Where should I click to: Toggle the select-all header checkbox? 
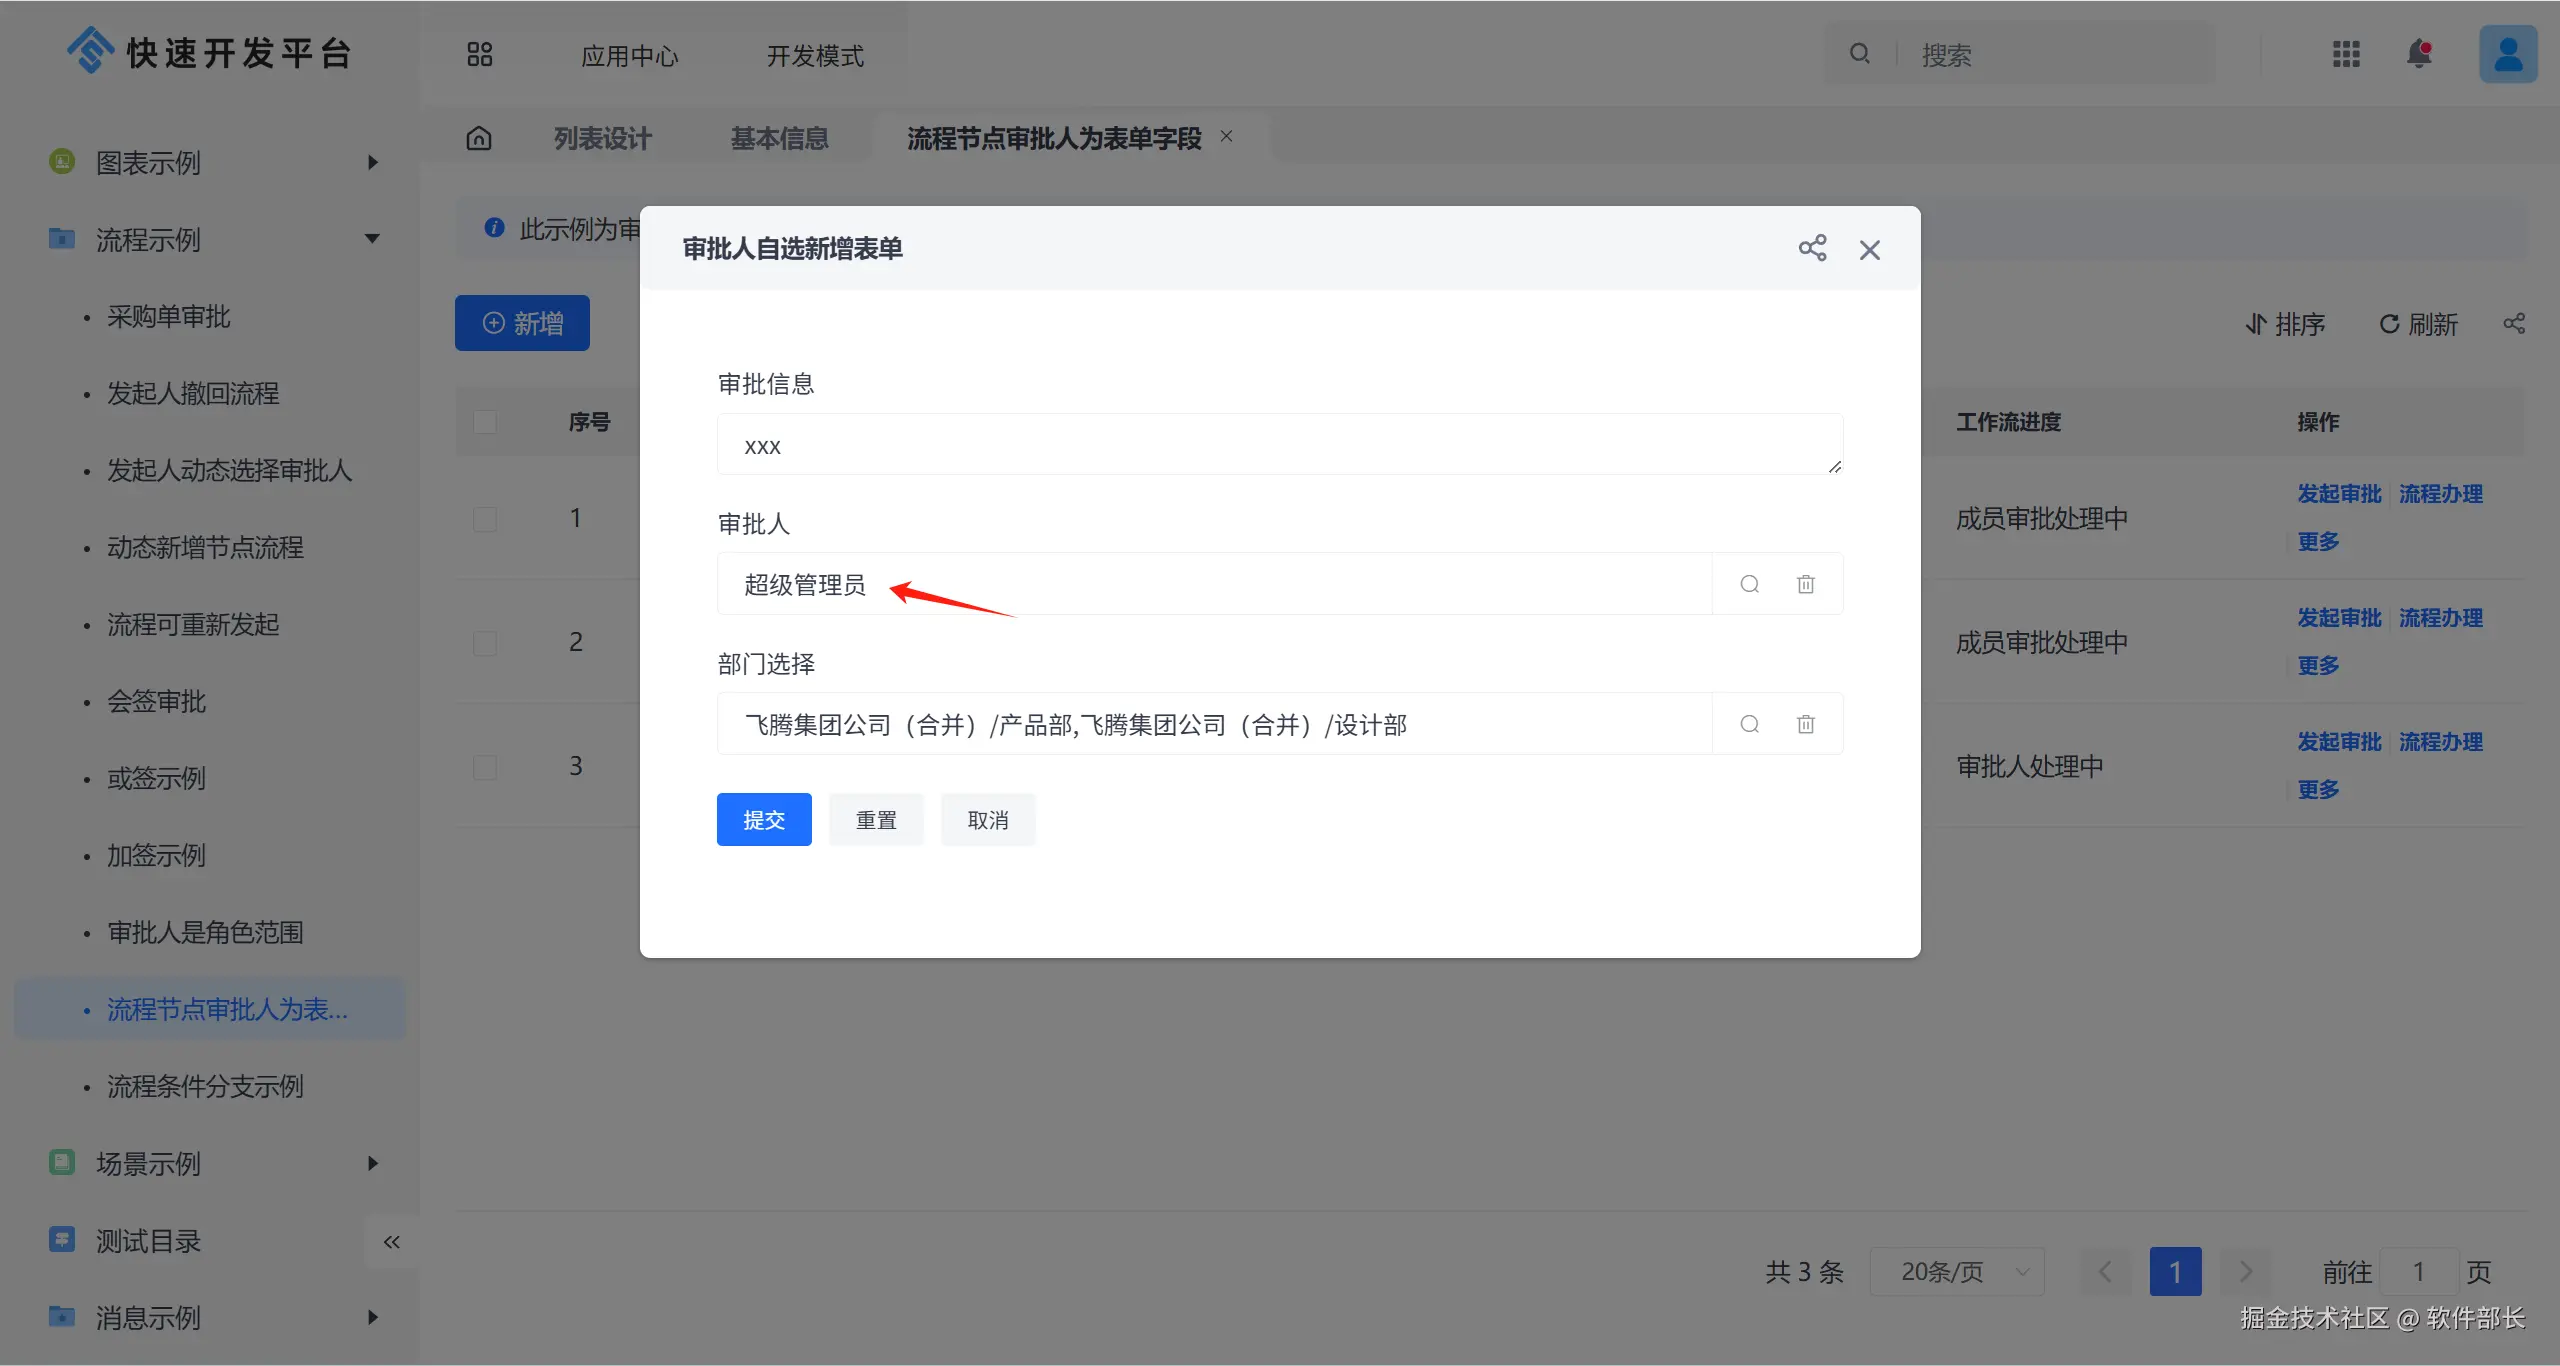[x=485, y=422]
